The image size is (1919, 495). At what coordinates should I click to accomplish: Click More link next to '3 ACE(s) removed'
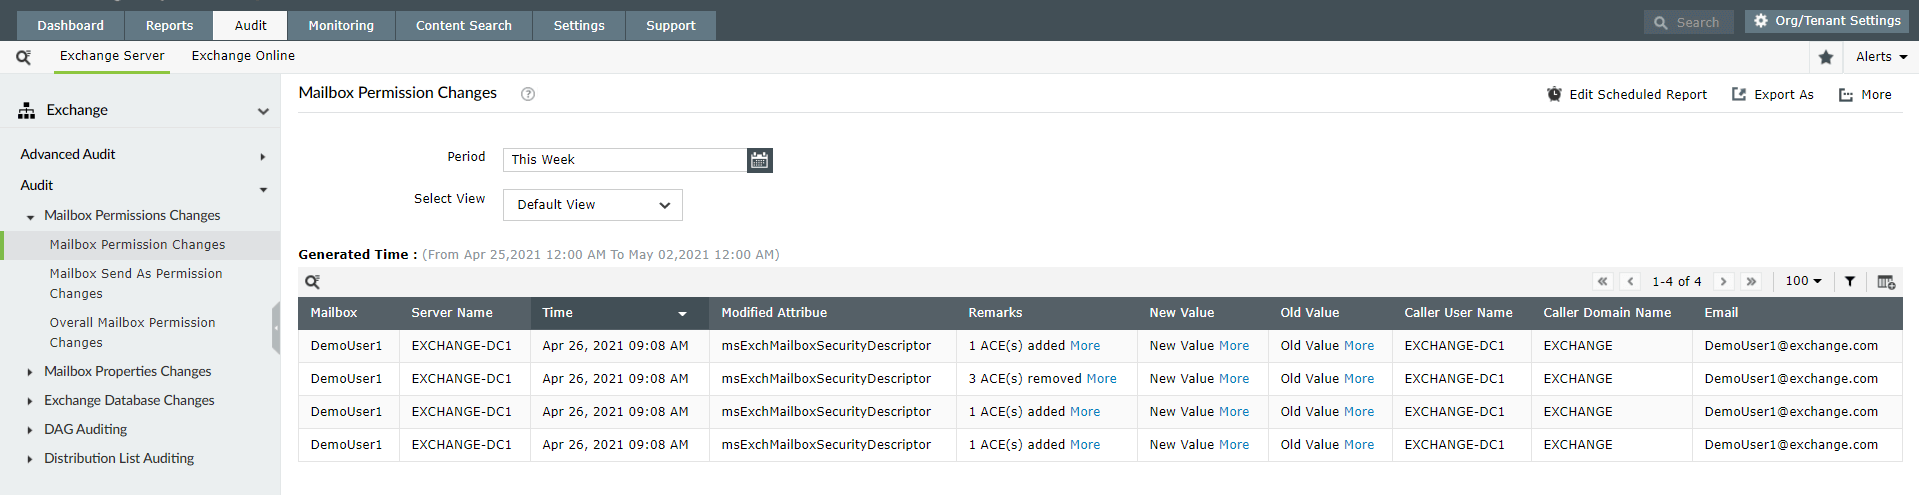(x=1101, y=379)
